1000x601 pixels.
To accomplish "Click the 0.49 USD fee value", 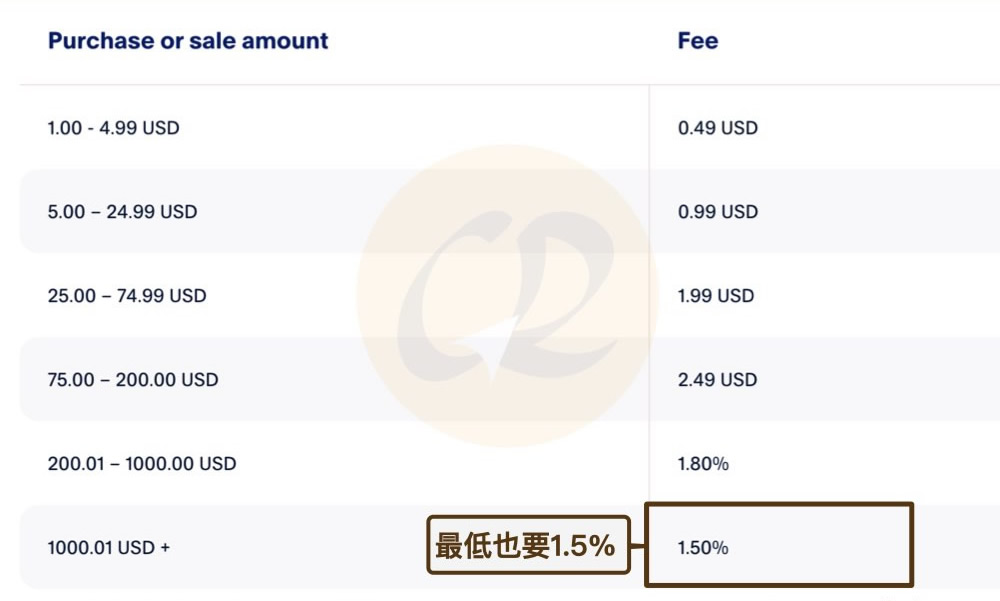I will (x=717, y=128).
